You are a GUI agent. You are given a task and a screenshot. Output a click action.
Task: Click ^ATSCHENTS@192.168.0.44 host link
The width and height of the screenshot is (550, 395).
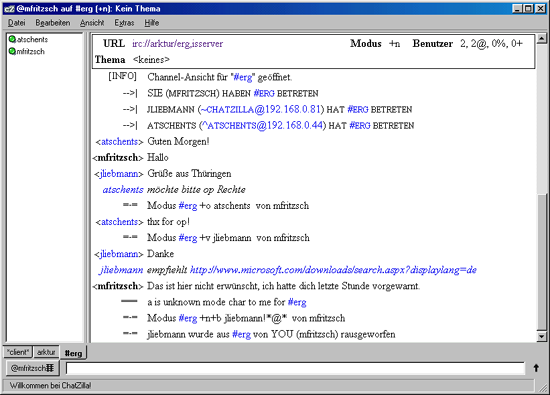click(x=263, y=126)
